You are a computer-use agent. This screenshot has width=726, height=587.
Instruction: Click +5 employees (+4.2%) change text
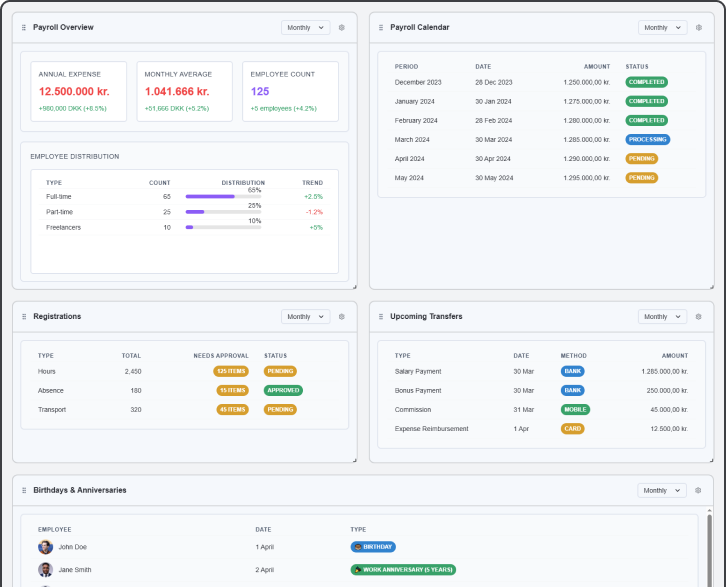point(284,108)
